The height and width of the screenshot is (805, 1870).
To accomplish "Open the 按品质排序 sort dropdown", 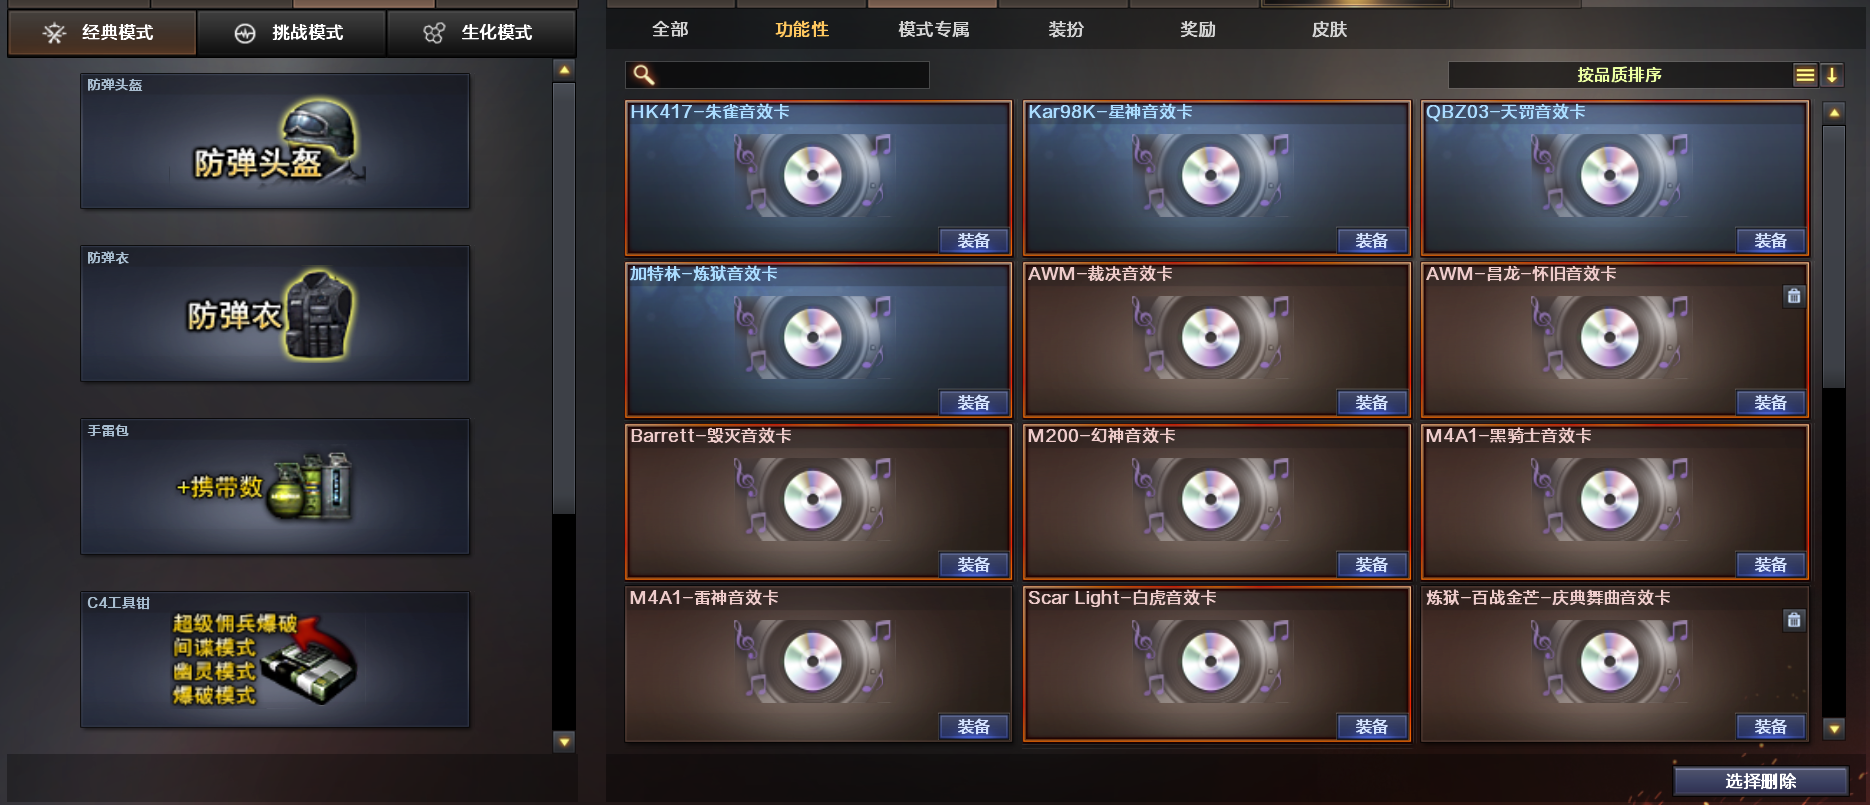I will [1619, 75].
